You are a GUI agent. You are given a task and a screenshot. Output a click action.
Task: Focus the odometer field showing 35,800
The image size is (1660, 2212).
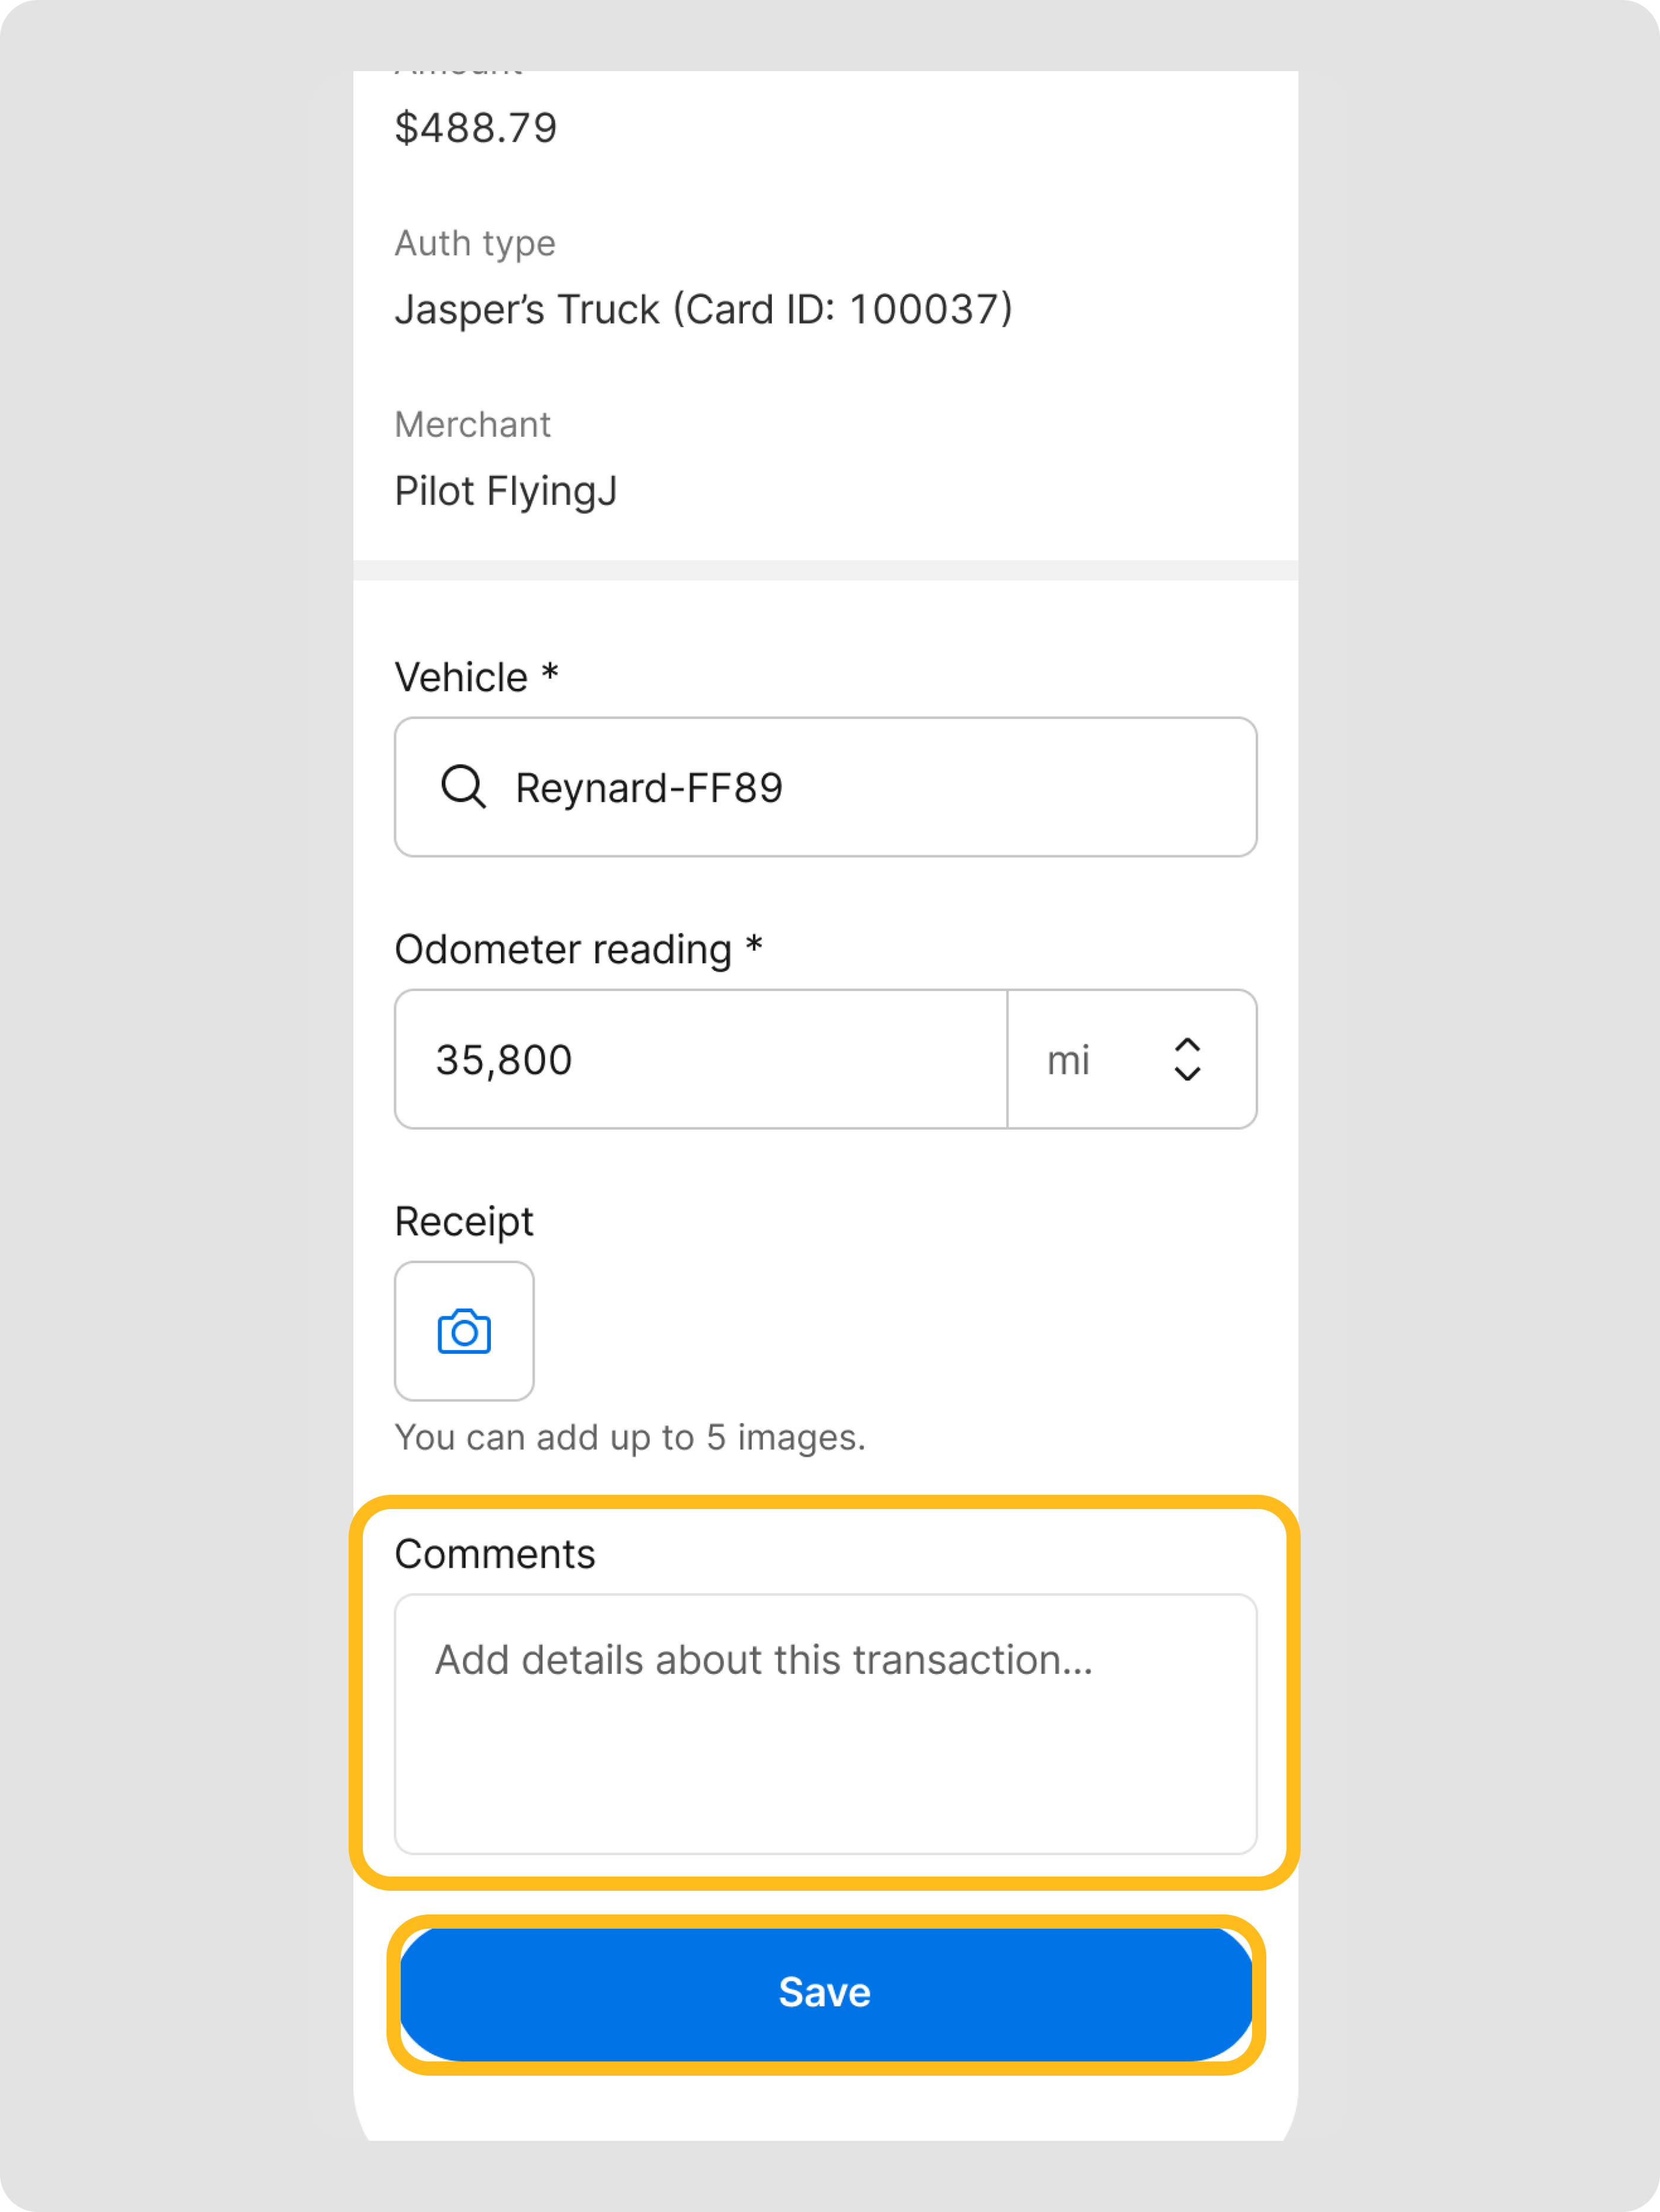click(700, 1060)
